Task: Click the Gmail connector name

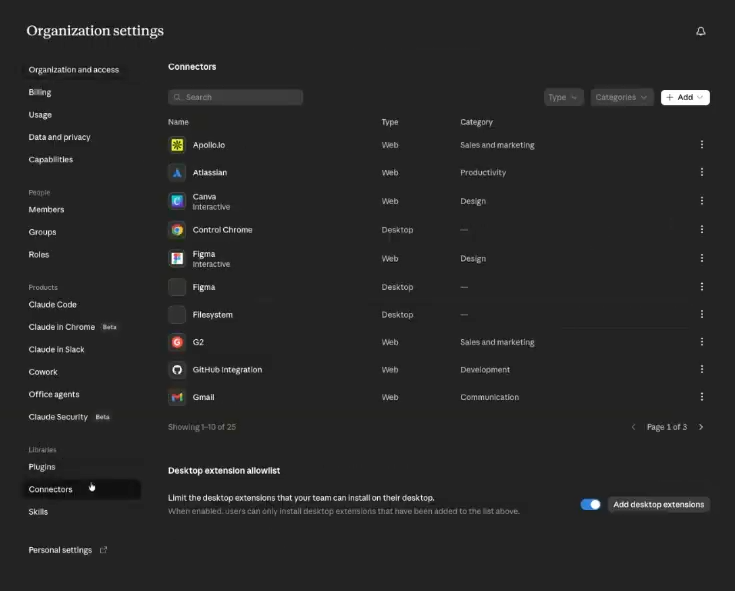Action: (203, 397)
